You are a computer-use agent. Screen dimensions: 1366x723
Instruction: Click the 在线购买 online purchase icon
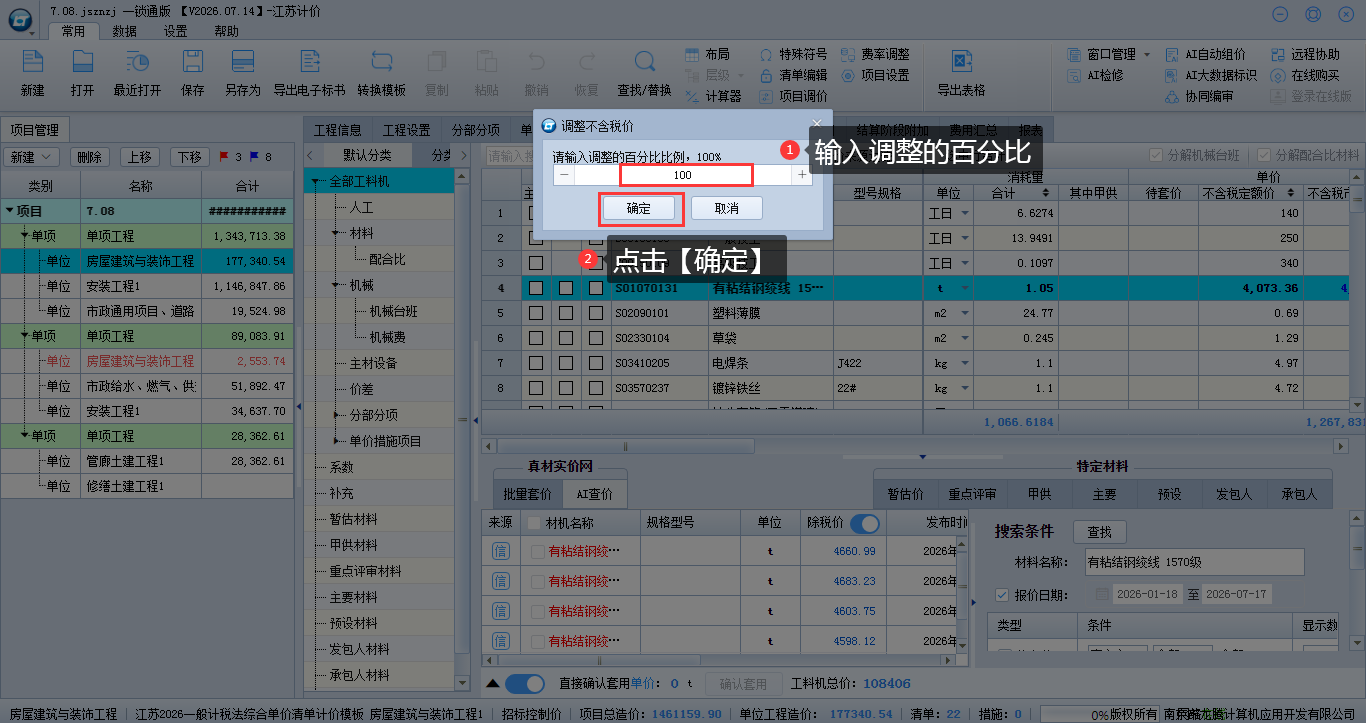[1279, 75]
